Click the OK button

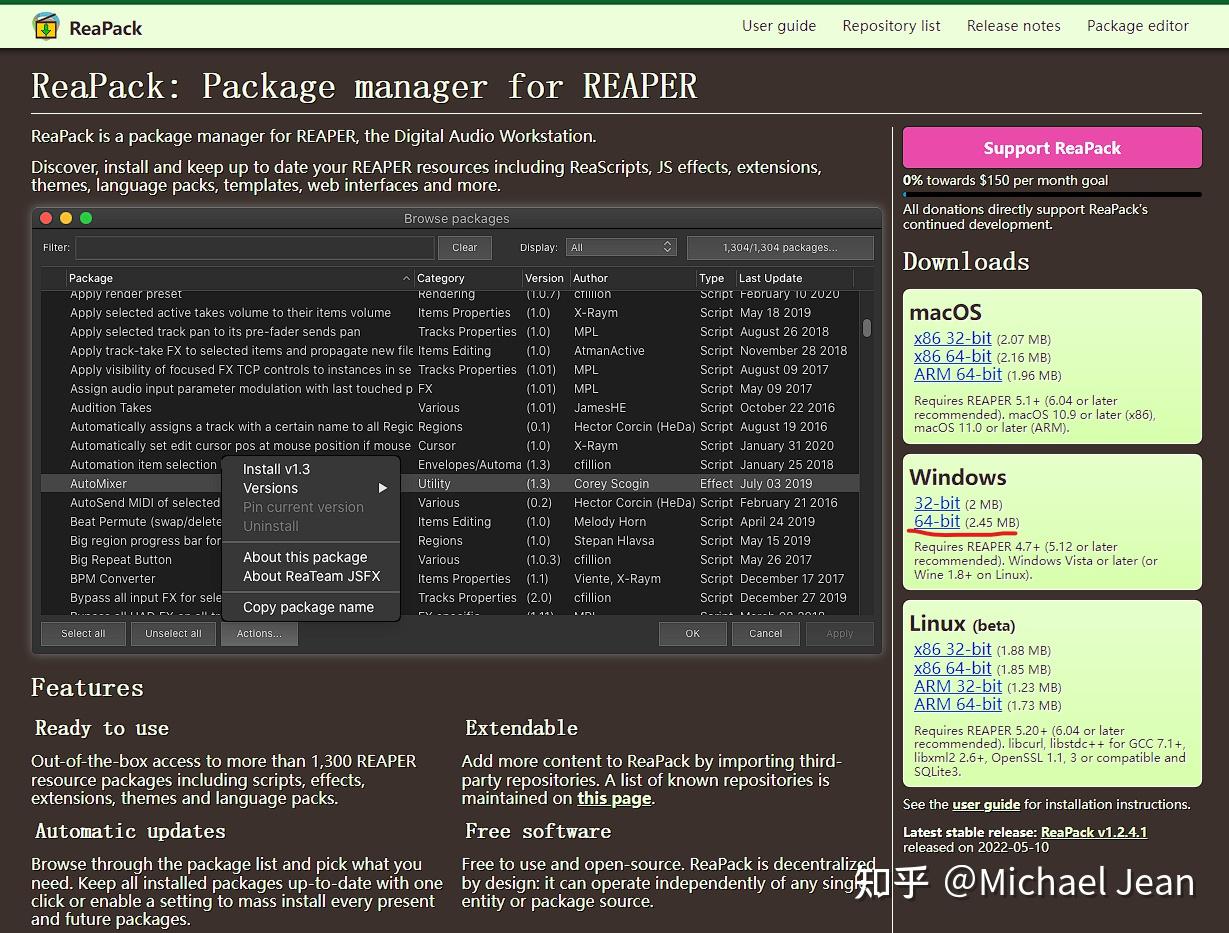(x=693, y=633)
